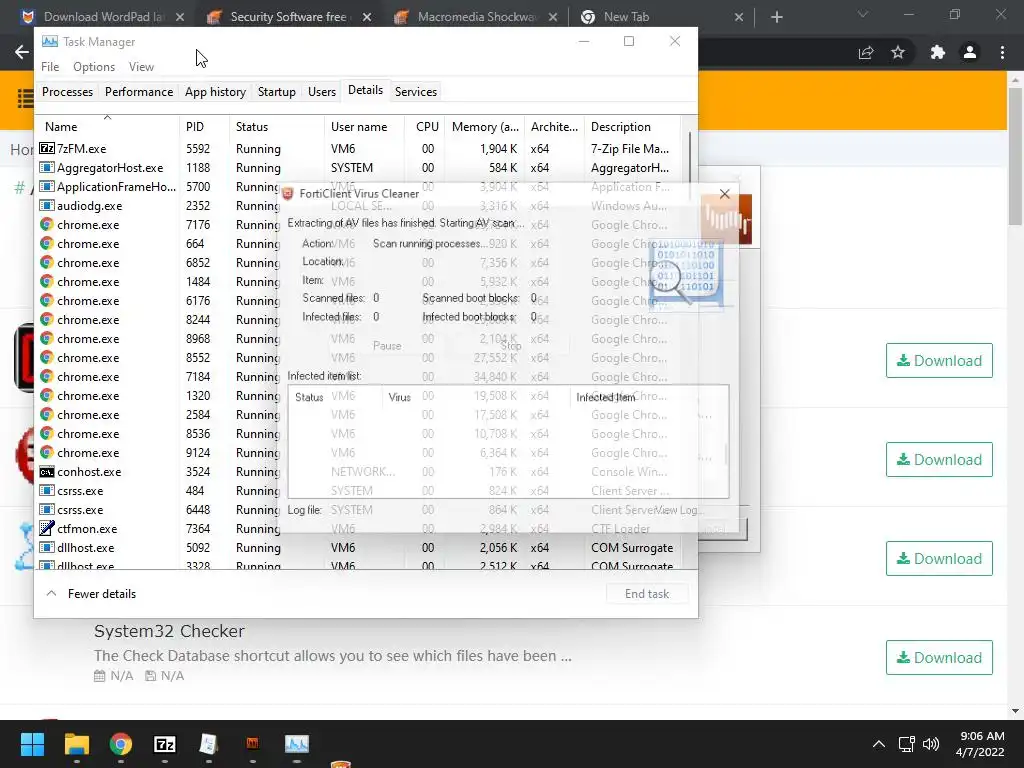Click Chrome share page icon
Screen dimensions: 1024x768
866,52
